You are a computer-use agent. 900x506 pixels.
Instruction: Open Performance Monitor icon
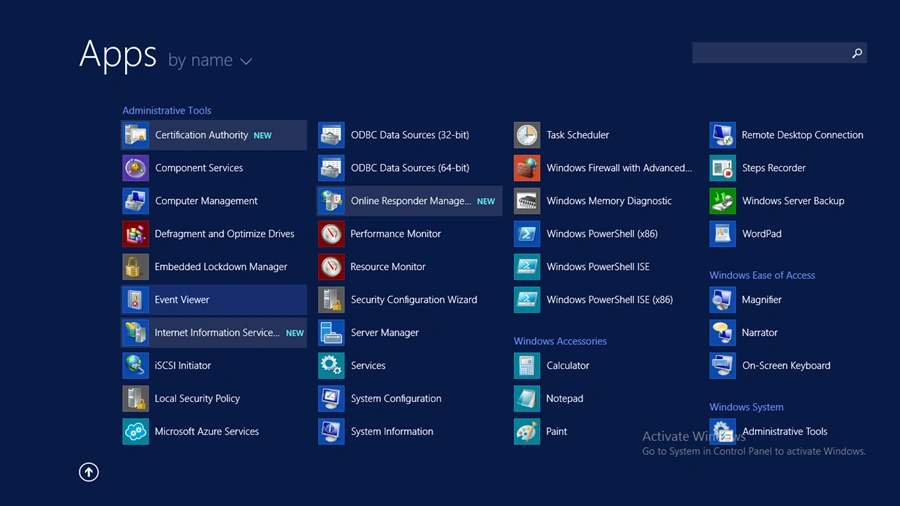click(x=331, y=233)
